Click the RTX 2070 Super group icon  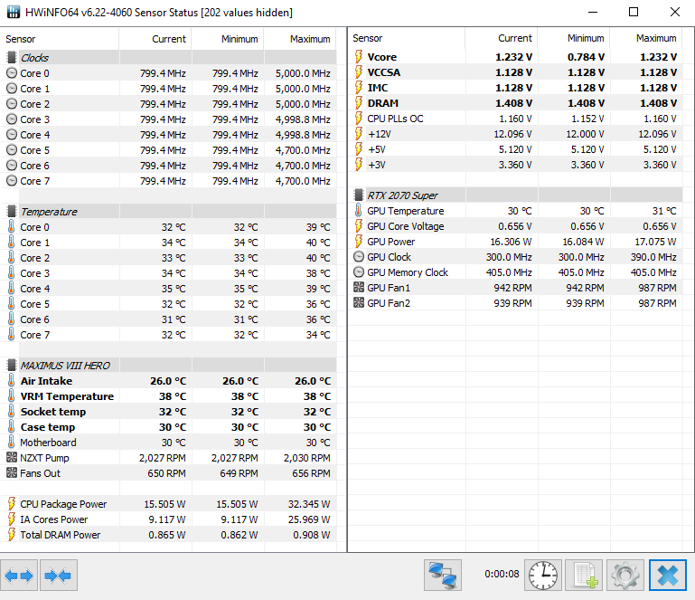[x=359, y=195]
